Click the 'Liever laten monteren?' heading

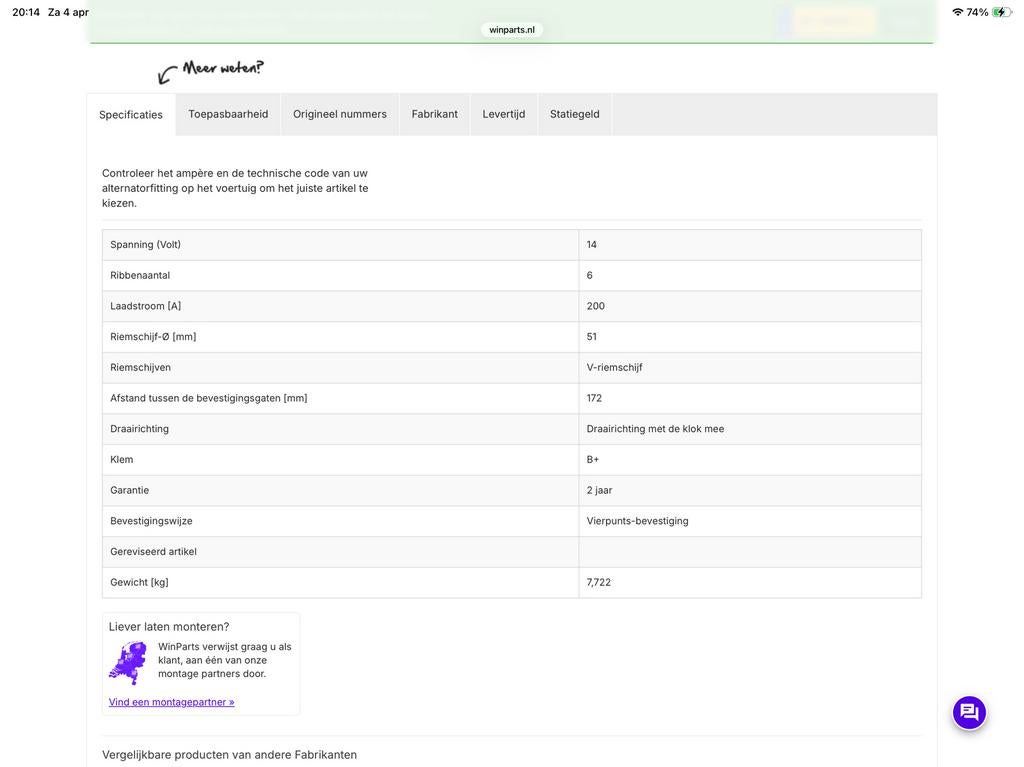pyautogui.click(x=169, y=627)
